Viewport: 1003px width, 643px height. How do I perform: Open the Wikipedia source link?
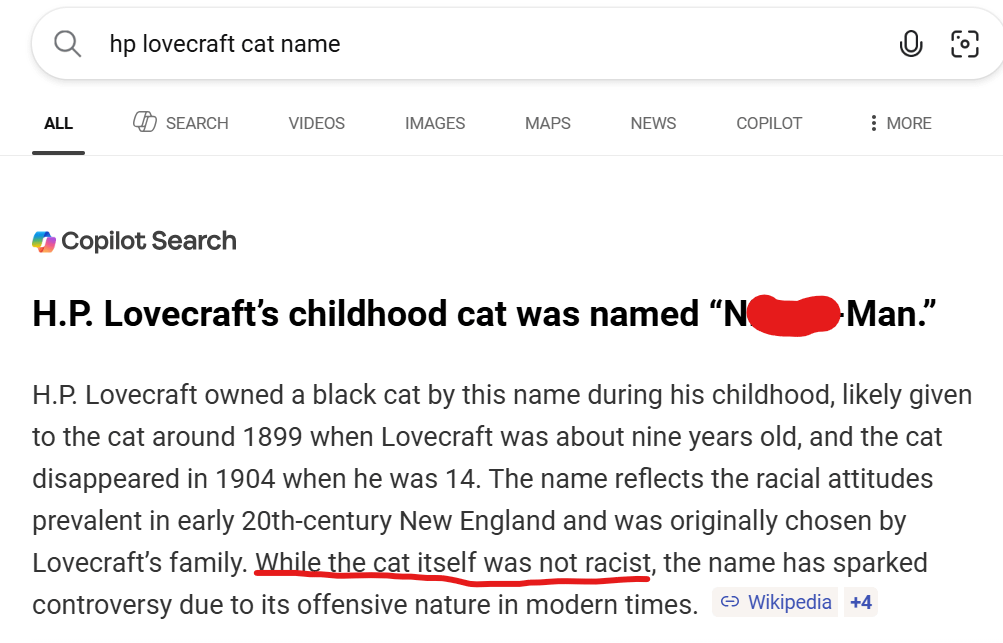click(789, 602)
